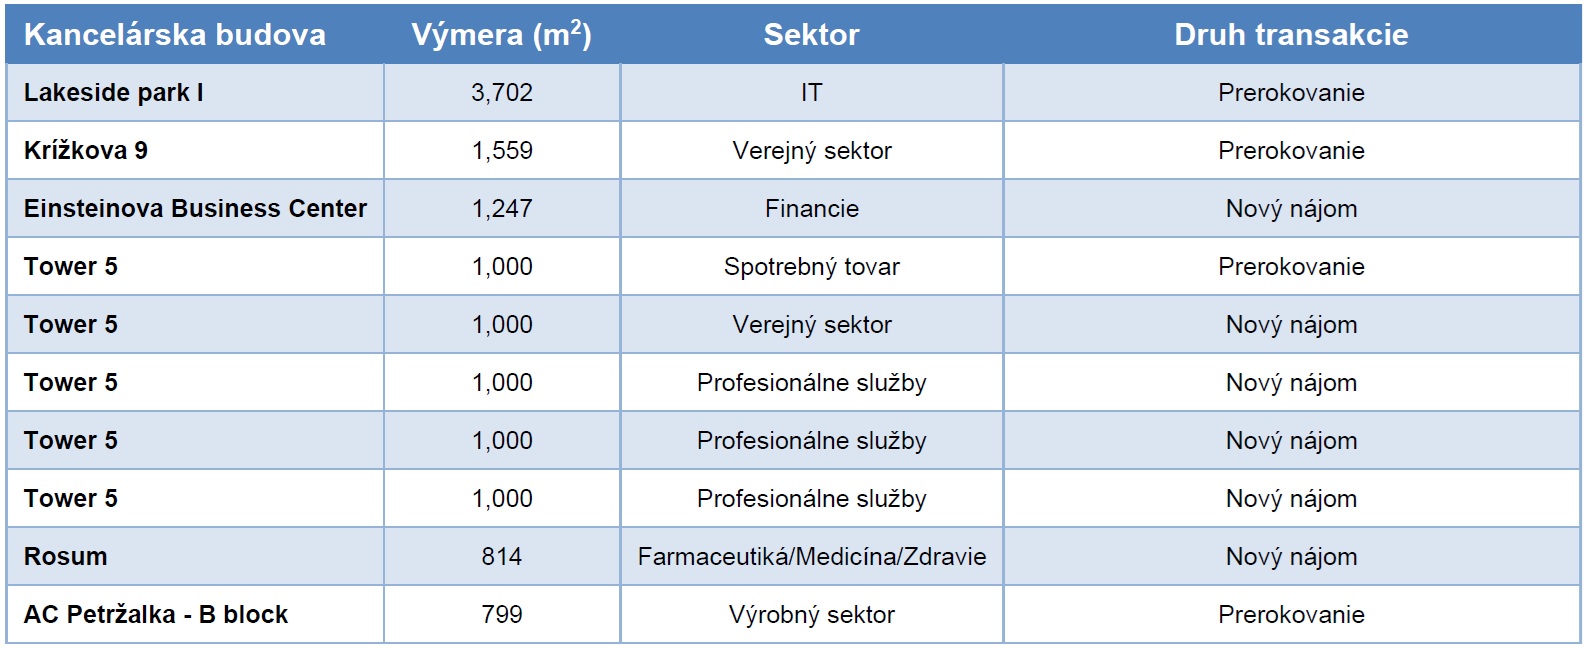1586x648 pixels.
Task: Click the Kancelárska budova column header
Action: coord(175,35)
